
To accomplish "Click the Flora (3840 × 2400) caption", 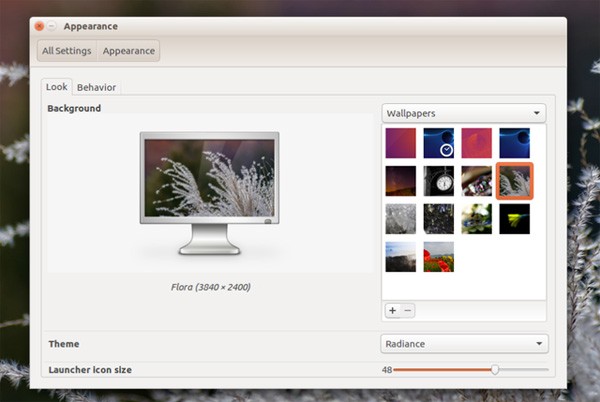I will (x=211, y=287).
